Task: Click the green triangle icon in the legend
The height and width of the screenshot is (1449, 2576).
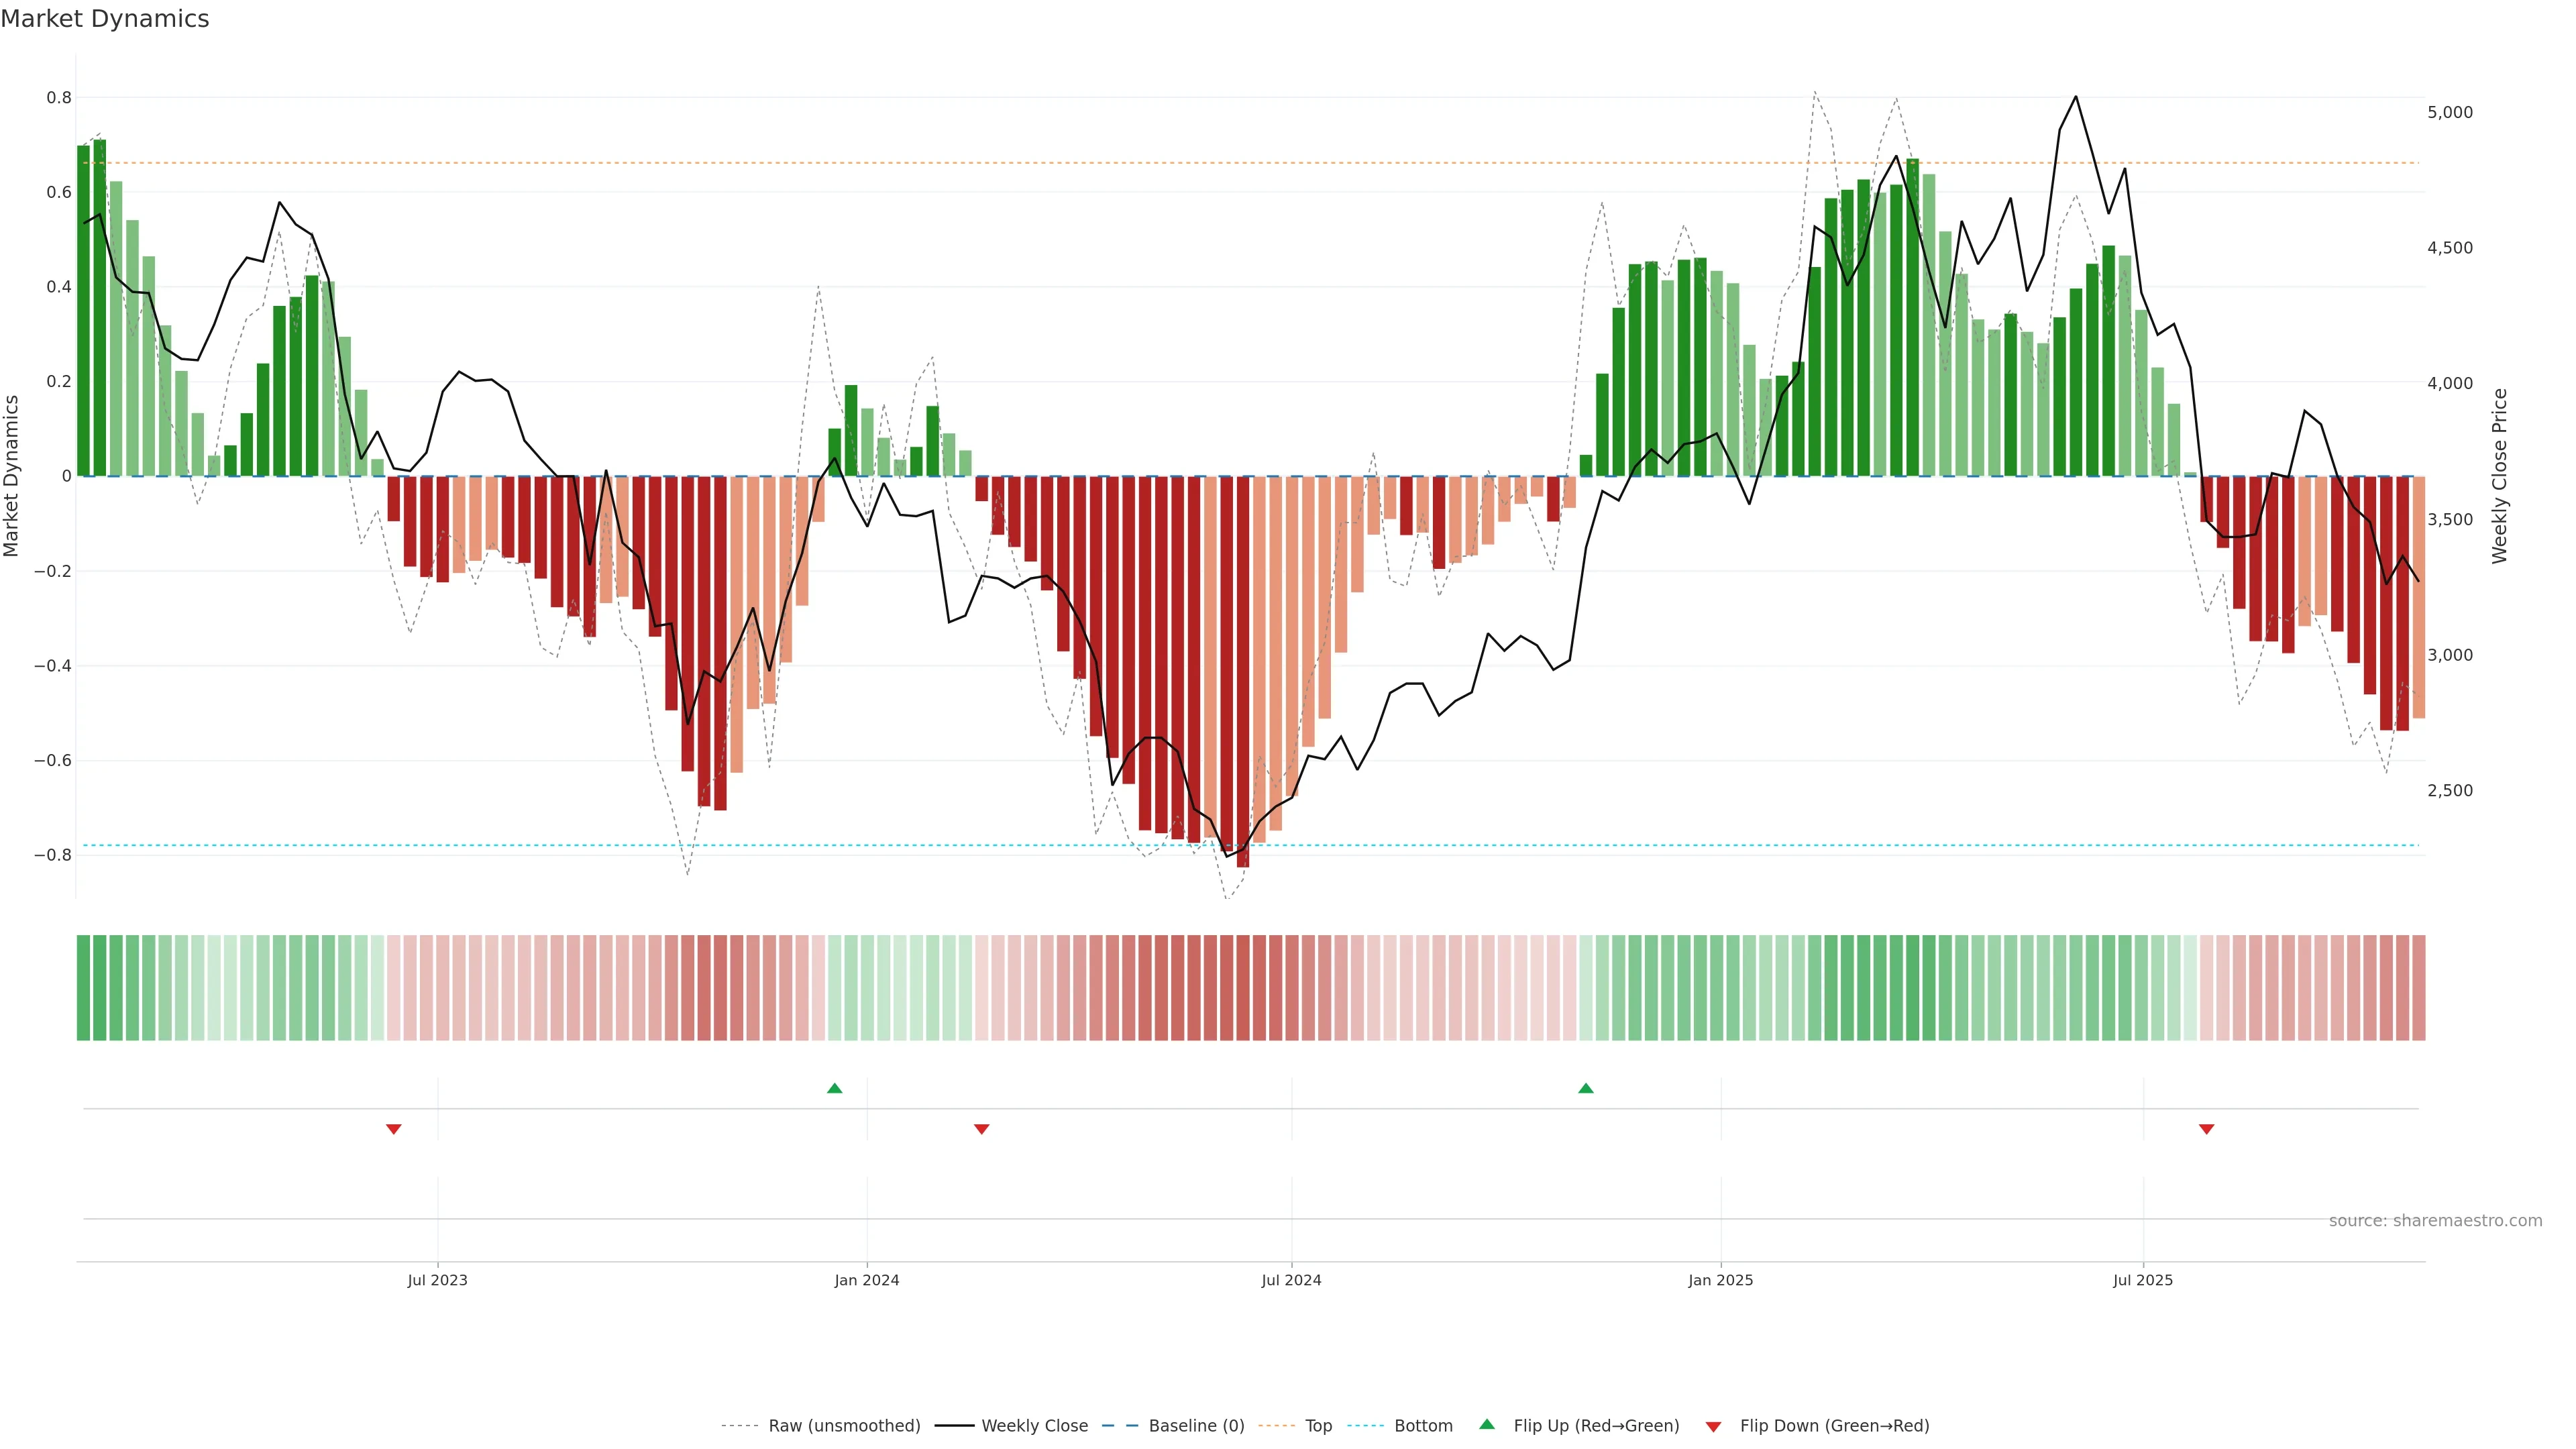Action: click(1487, 1424)
